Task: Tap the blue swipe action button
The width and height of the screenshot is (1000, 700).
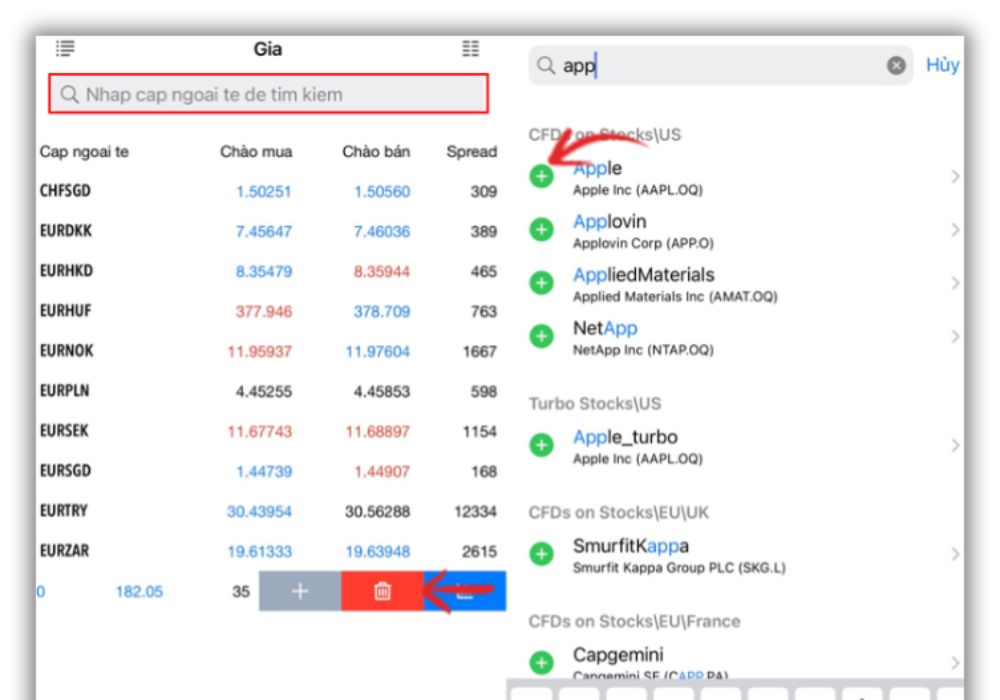Action: coord(465,591)
